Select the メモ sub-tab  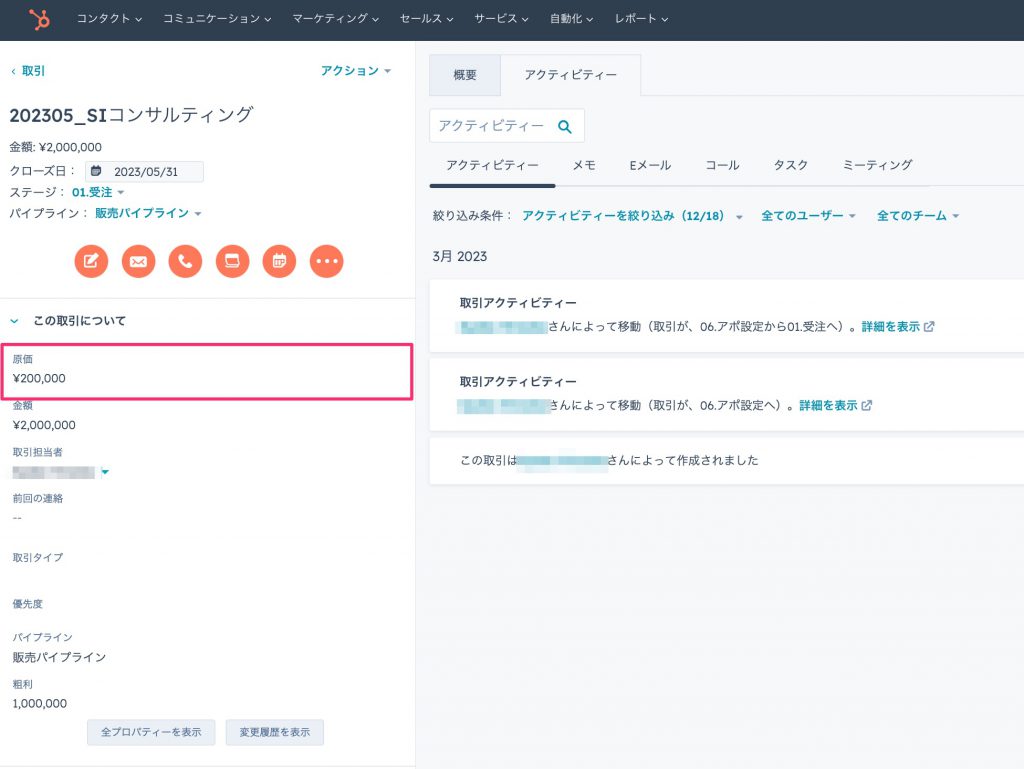pyautogui.click(x=584, y=165)
